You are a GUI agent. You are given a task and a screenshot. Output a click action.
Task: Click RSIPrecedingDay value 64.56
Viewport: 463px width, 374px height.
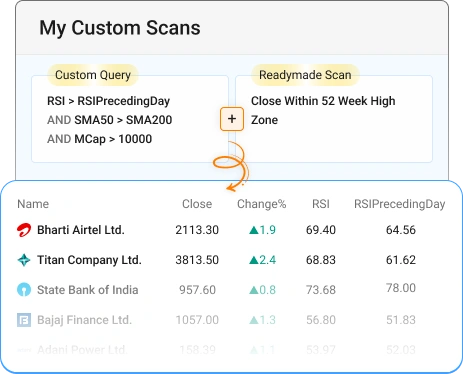(401, 230)
